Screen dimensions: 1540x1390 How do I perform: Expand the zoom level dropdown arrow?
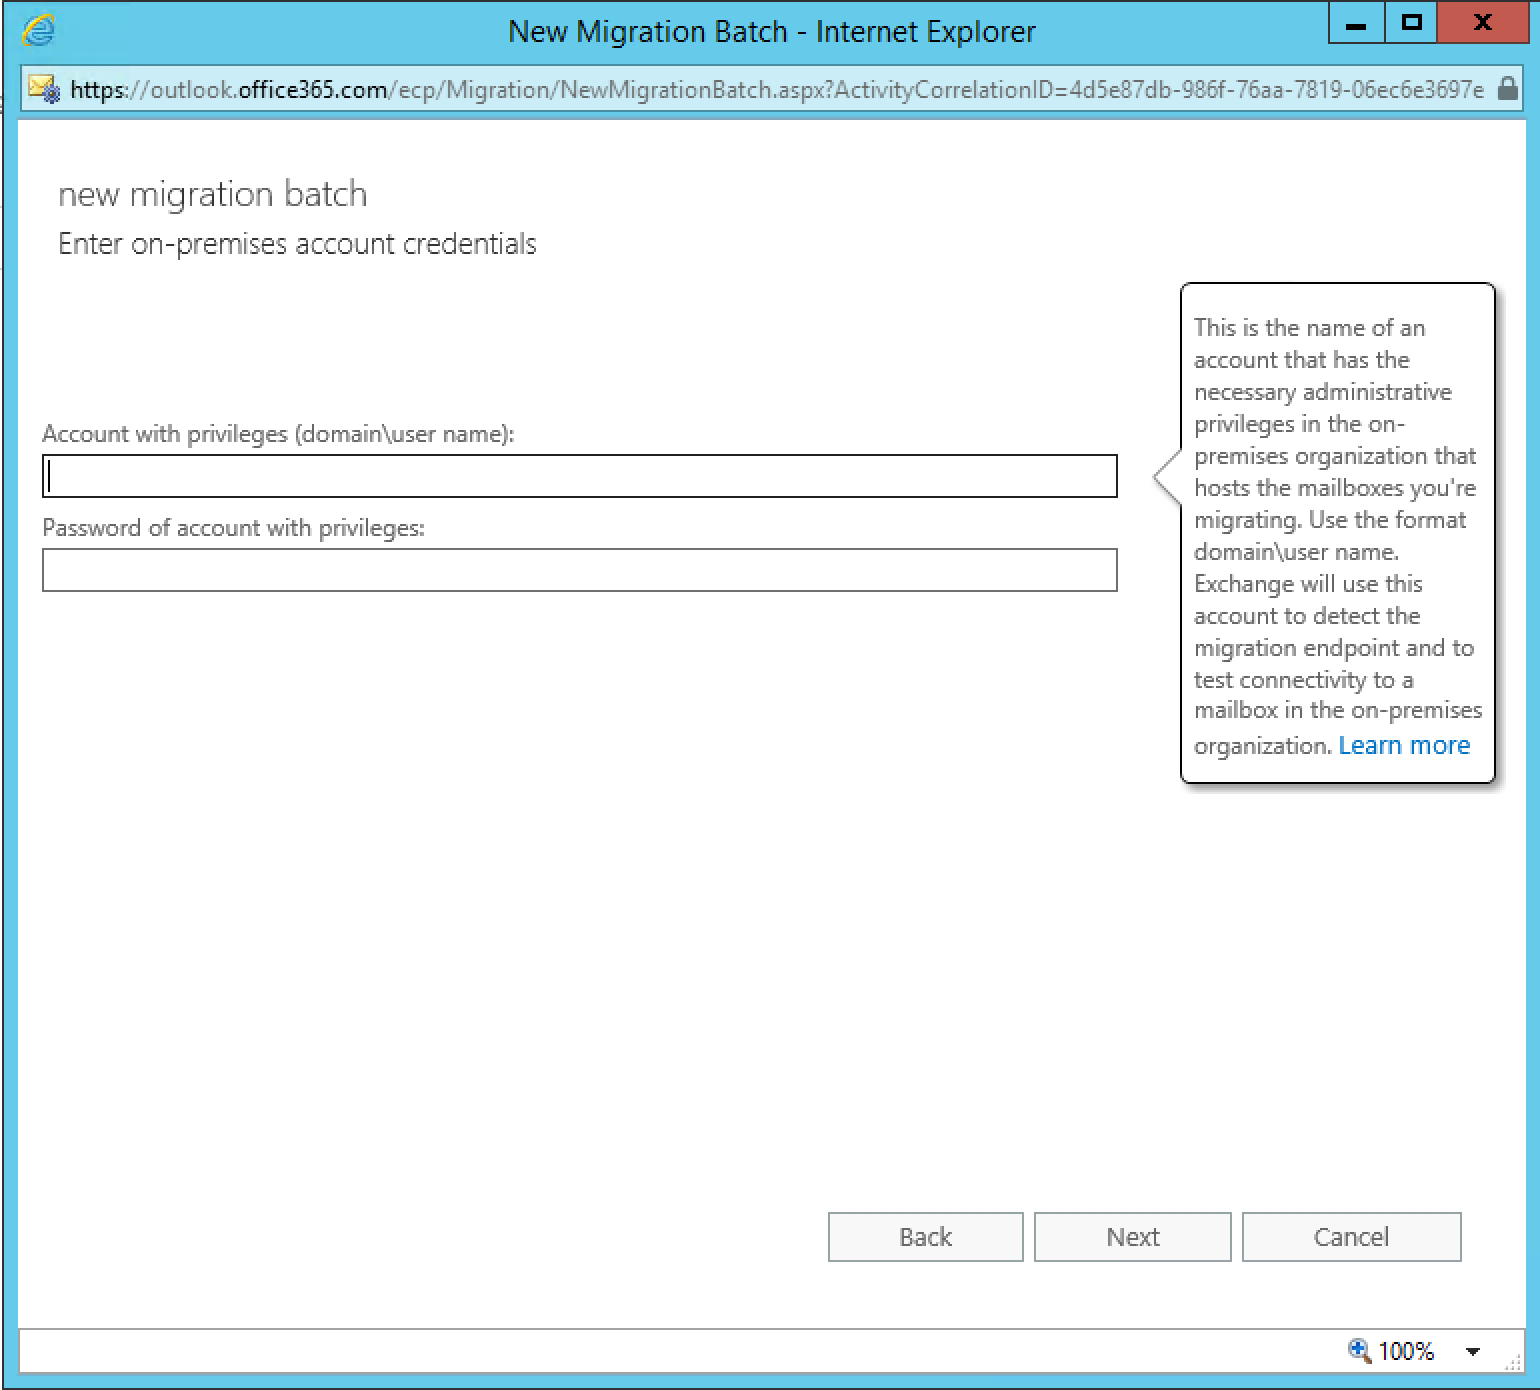[1472, 1352]
